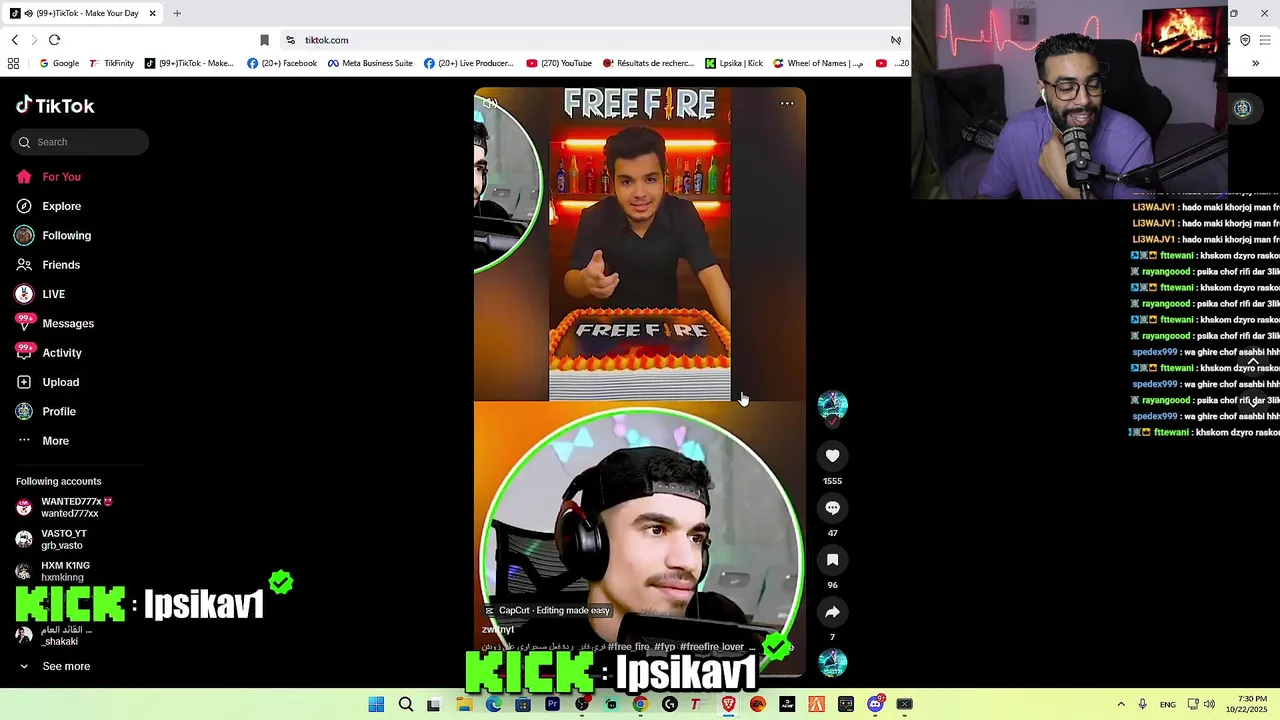Like the video with the heart button
Image resolution: width=1280 pixels, height=720 pixels.
point(832,456)
